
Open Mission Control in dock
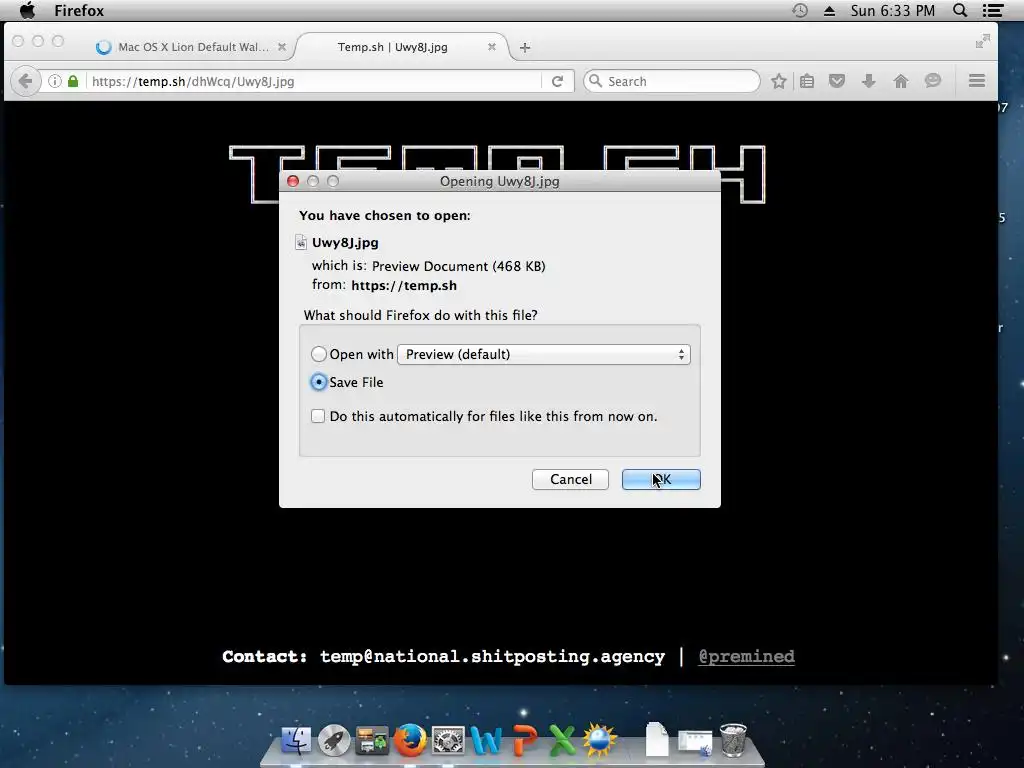coord(372,740)
